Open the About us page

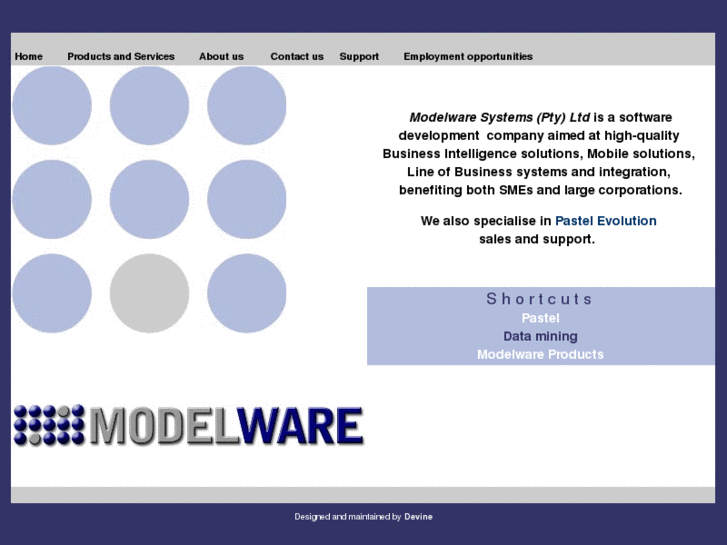coord(221,57)
